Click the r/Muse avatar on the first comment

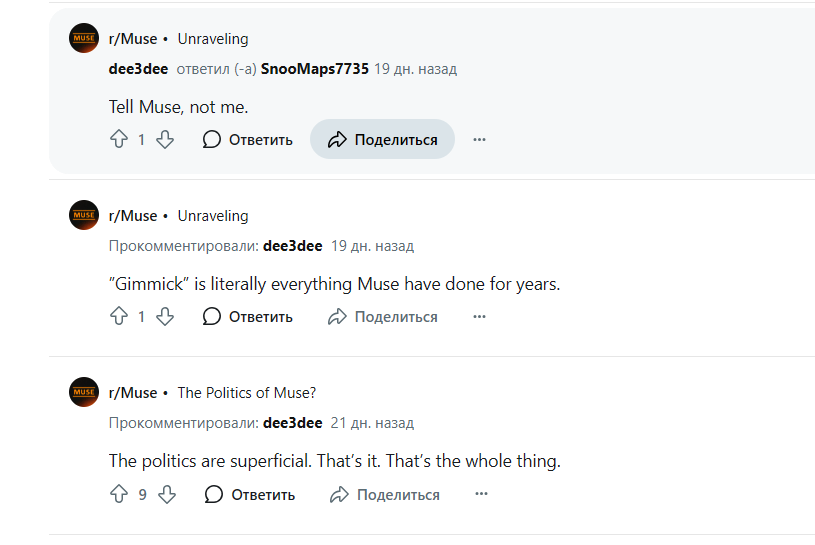84,39
